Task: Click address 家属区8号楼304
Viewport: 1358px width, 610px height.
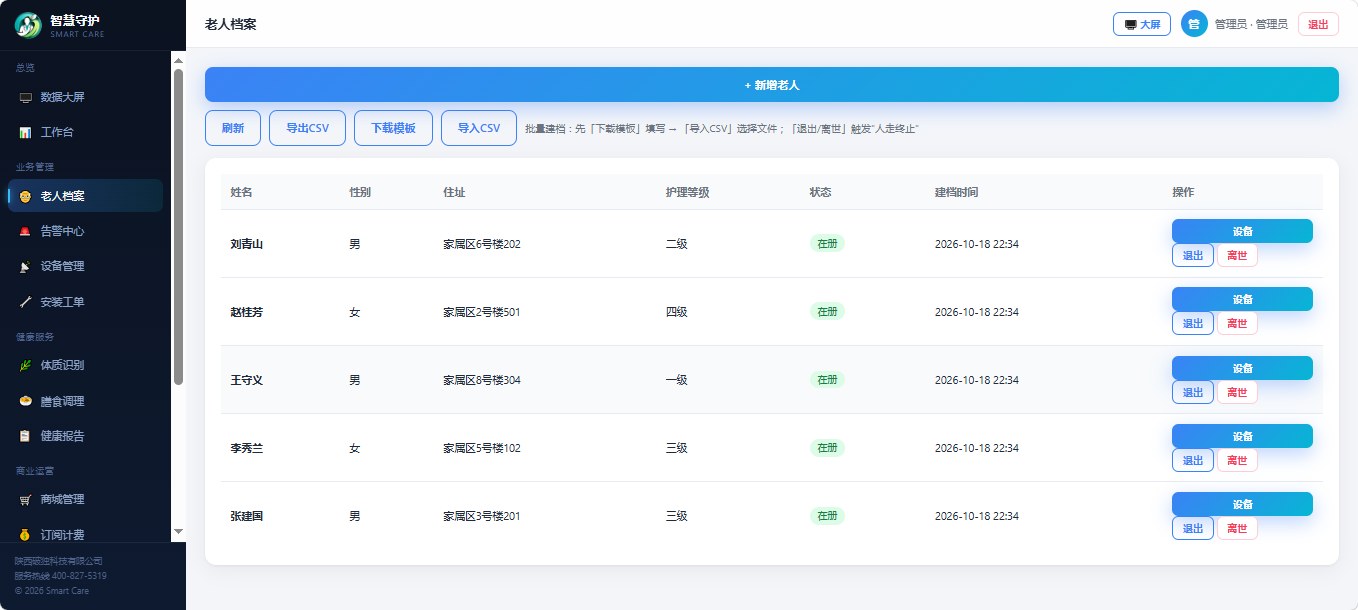Action: (482, 380)
